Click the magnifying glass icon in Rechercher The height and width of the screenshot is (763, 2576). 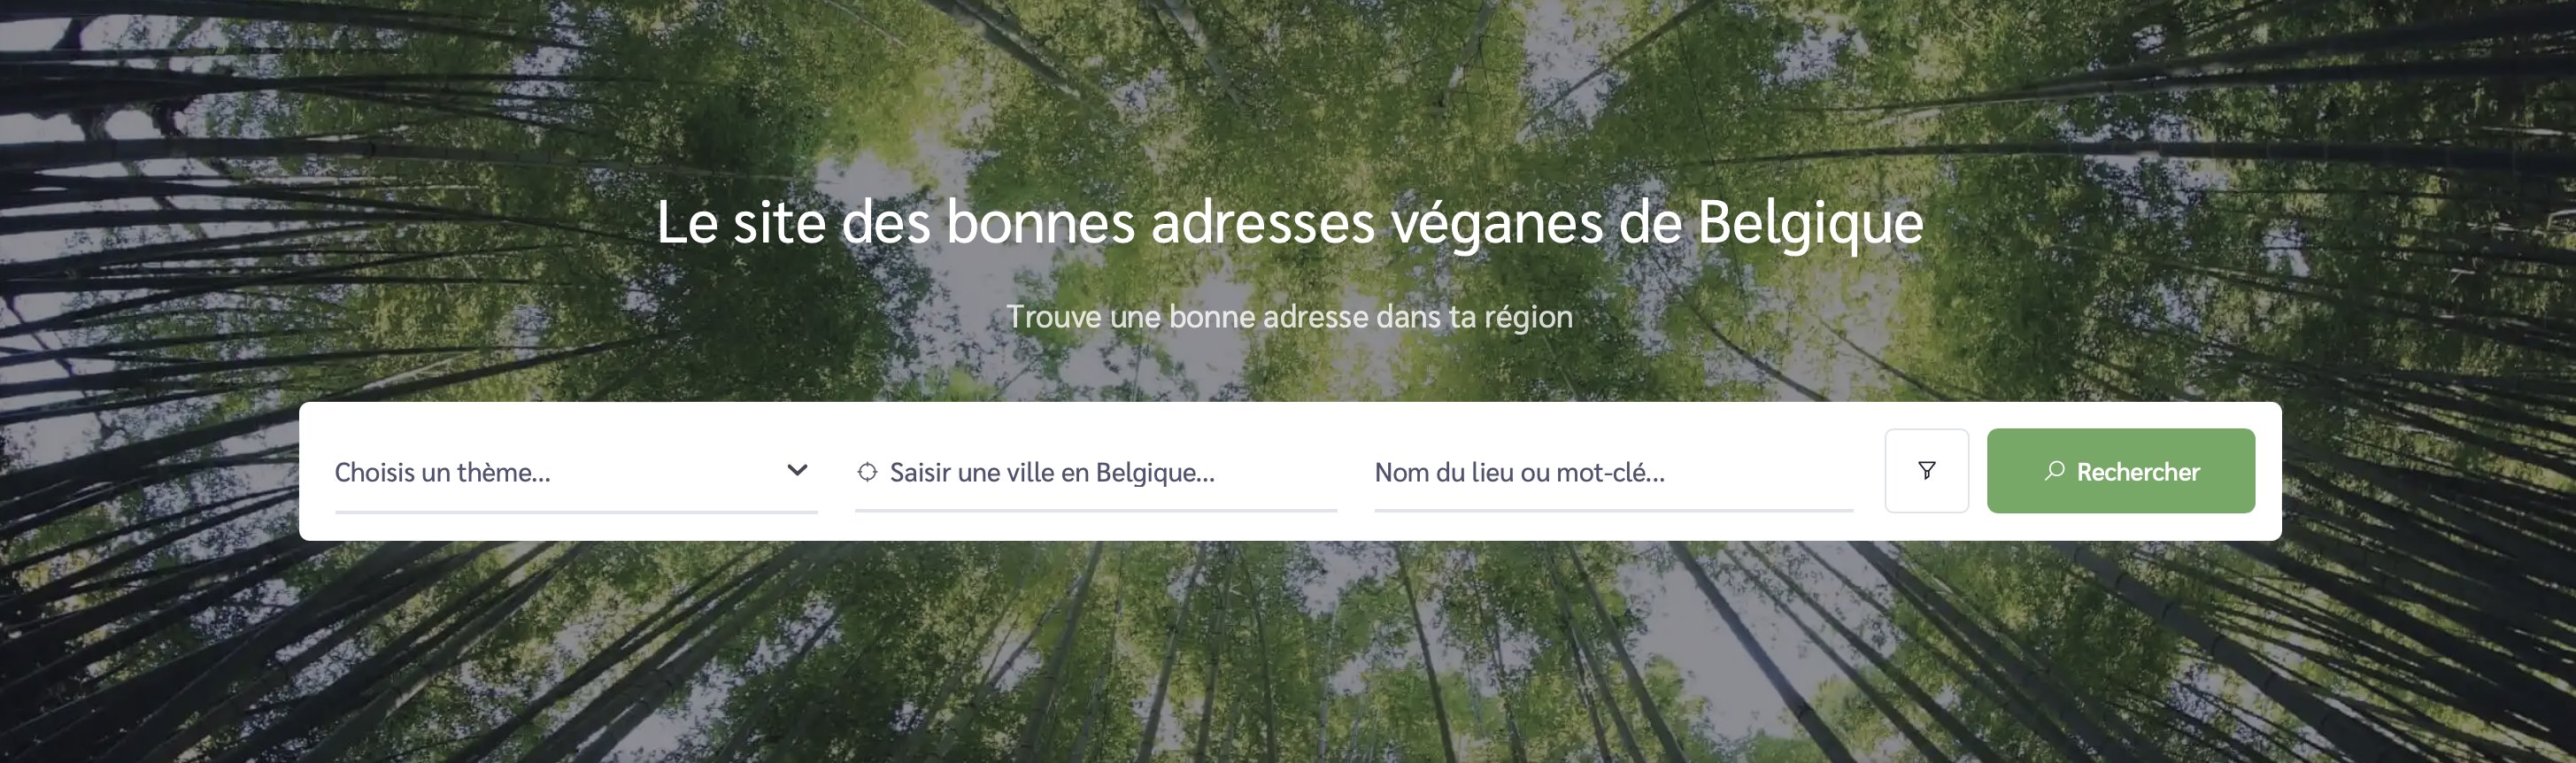[x=2054, y=470]
